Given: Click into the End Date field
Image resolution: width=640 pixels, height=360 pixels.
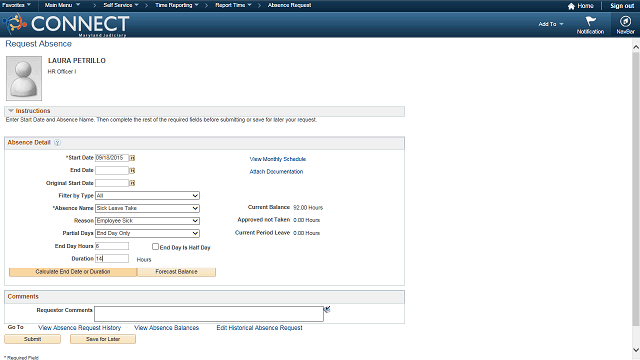Looking at the screenshot, I should (x=112, y=171).
